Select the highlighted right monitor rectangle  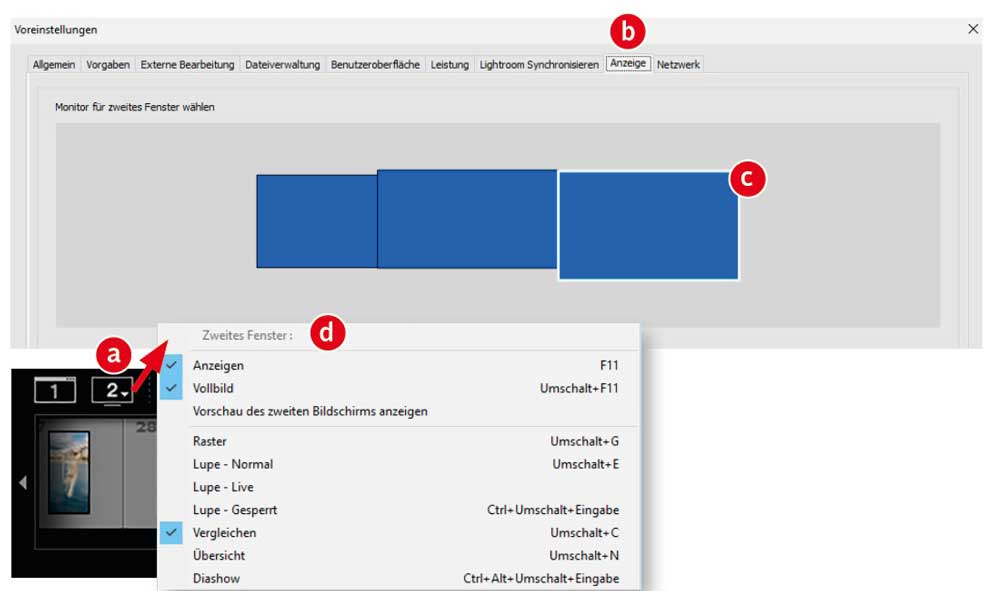click(649, 226)
